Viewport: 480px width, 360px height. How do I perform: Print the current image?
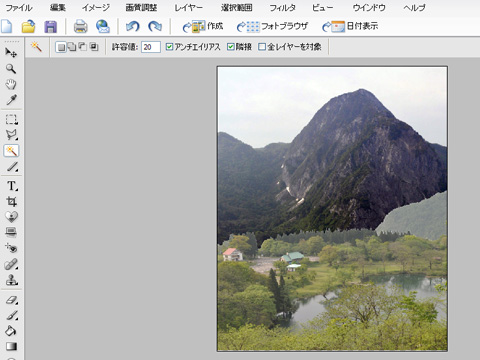[x=81, y=26]
